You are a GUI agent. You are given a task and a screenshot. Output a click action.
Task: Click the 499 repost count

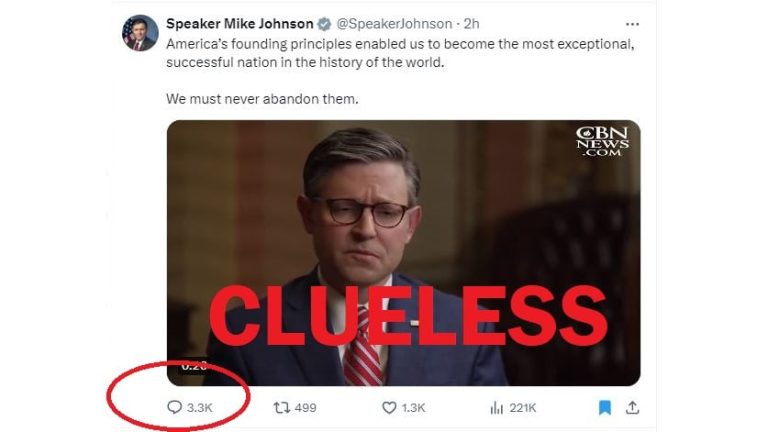306,408
